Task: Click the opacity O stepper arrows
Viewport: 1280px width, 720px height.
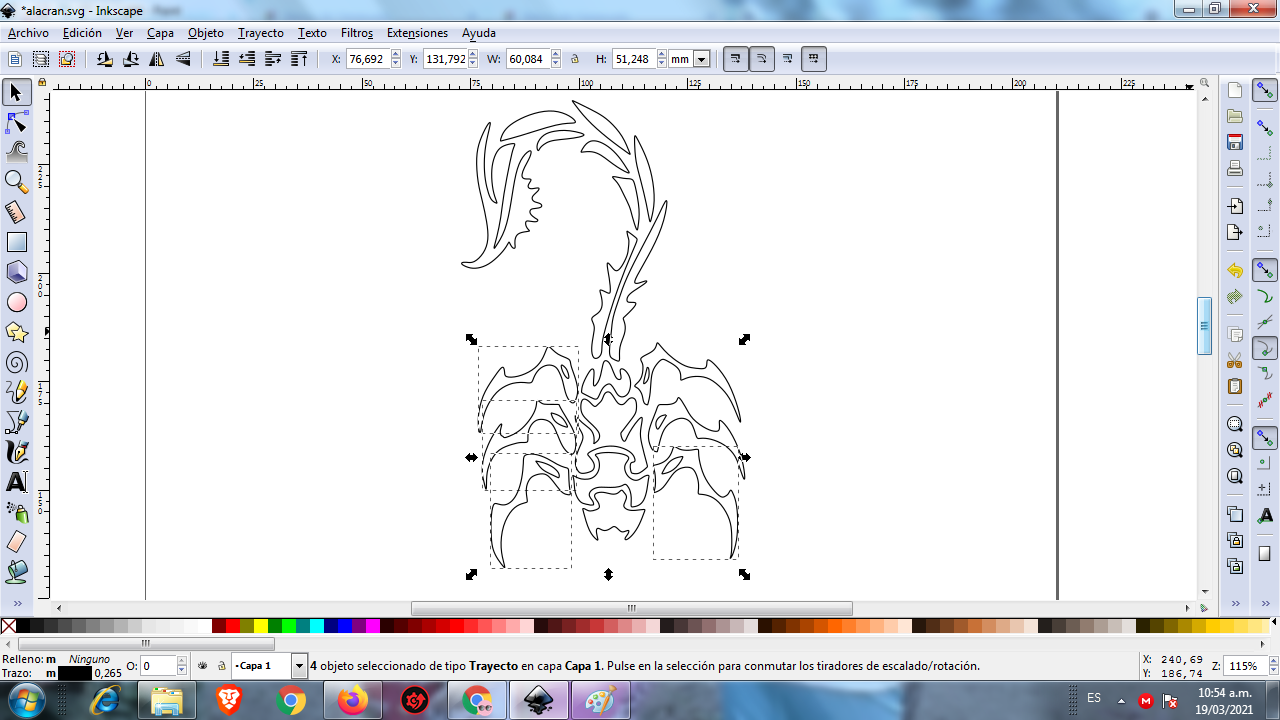Action: pos(182,665)
